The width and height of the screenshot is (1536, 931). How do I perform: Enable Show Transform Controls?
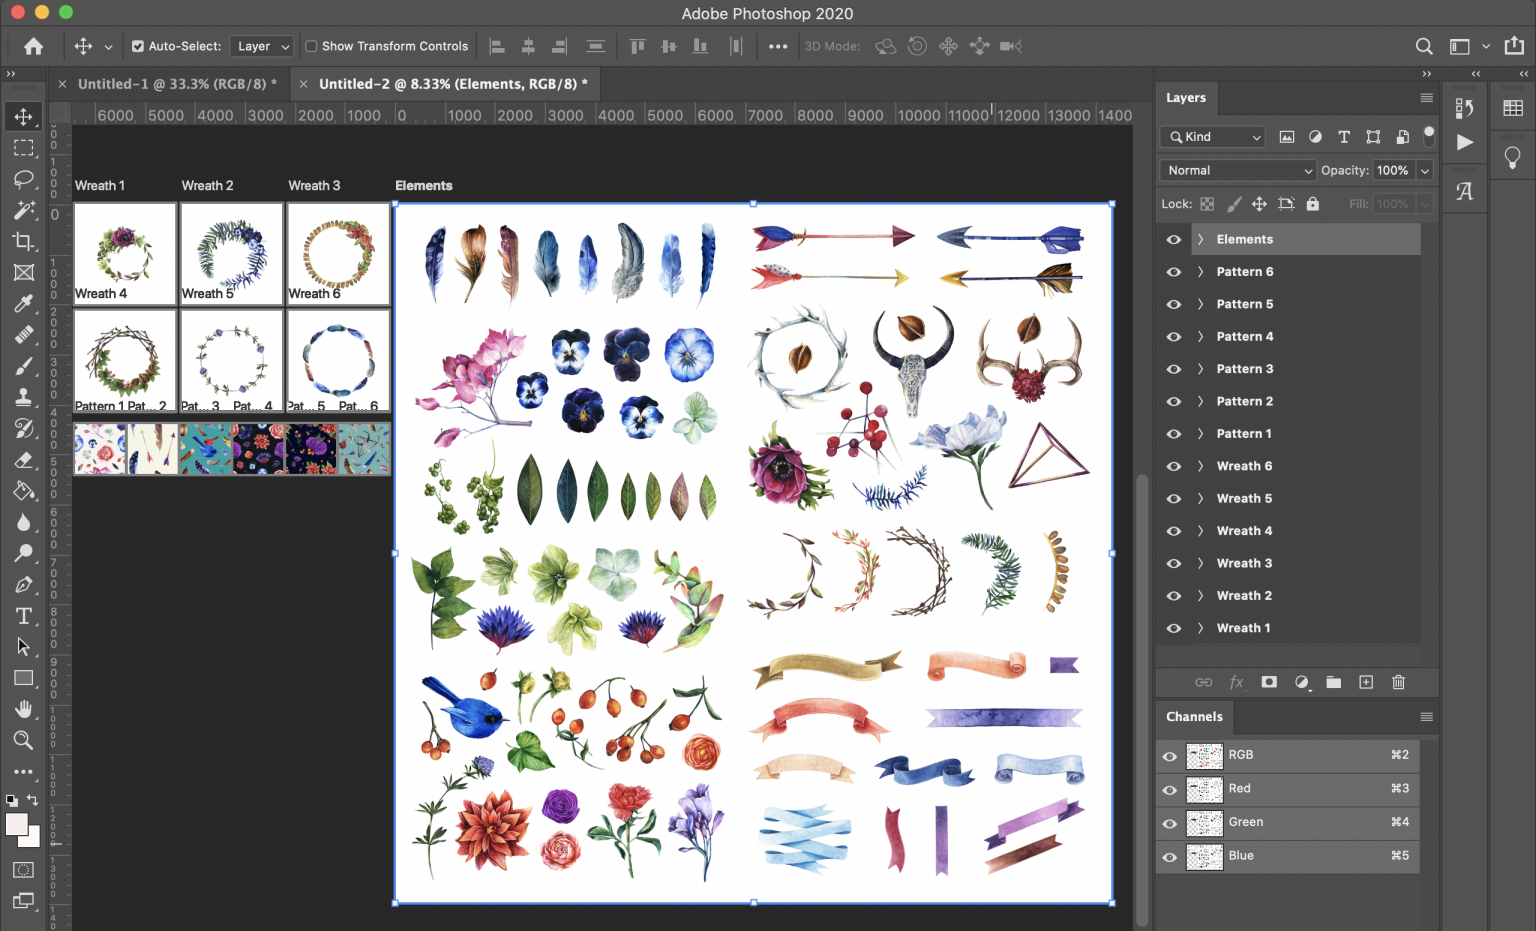click(x=309, y=46)
